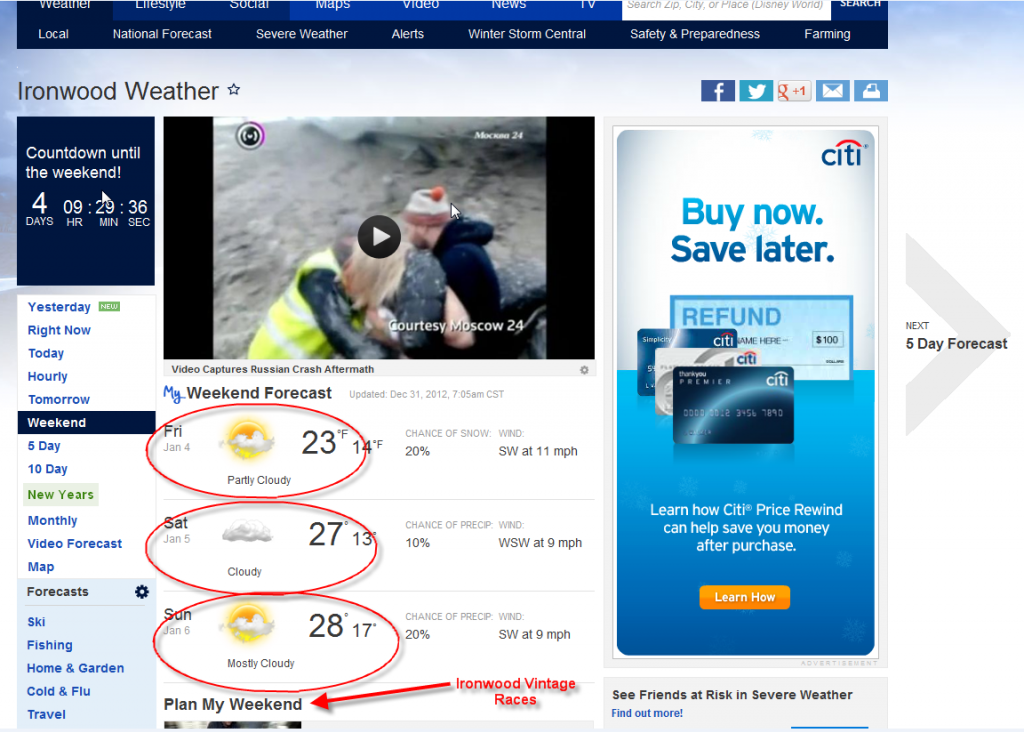The width and height of the screenshot is (1024, 732).
Task: Open Forecasts settings gear icon
Action: click(x=142, y=592)
